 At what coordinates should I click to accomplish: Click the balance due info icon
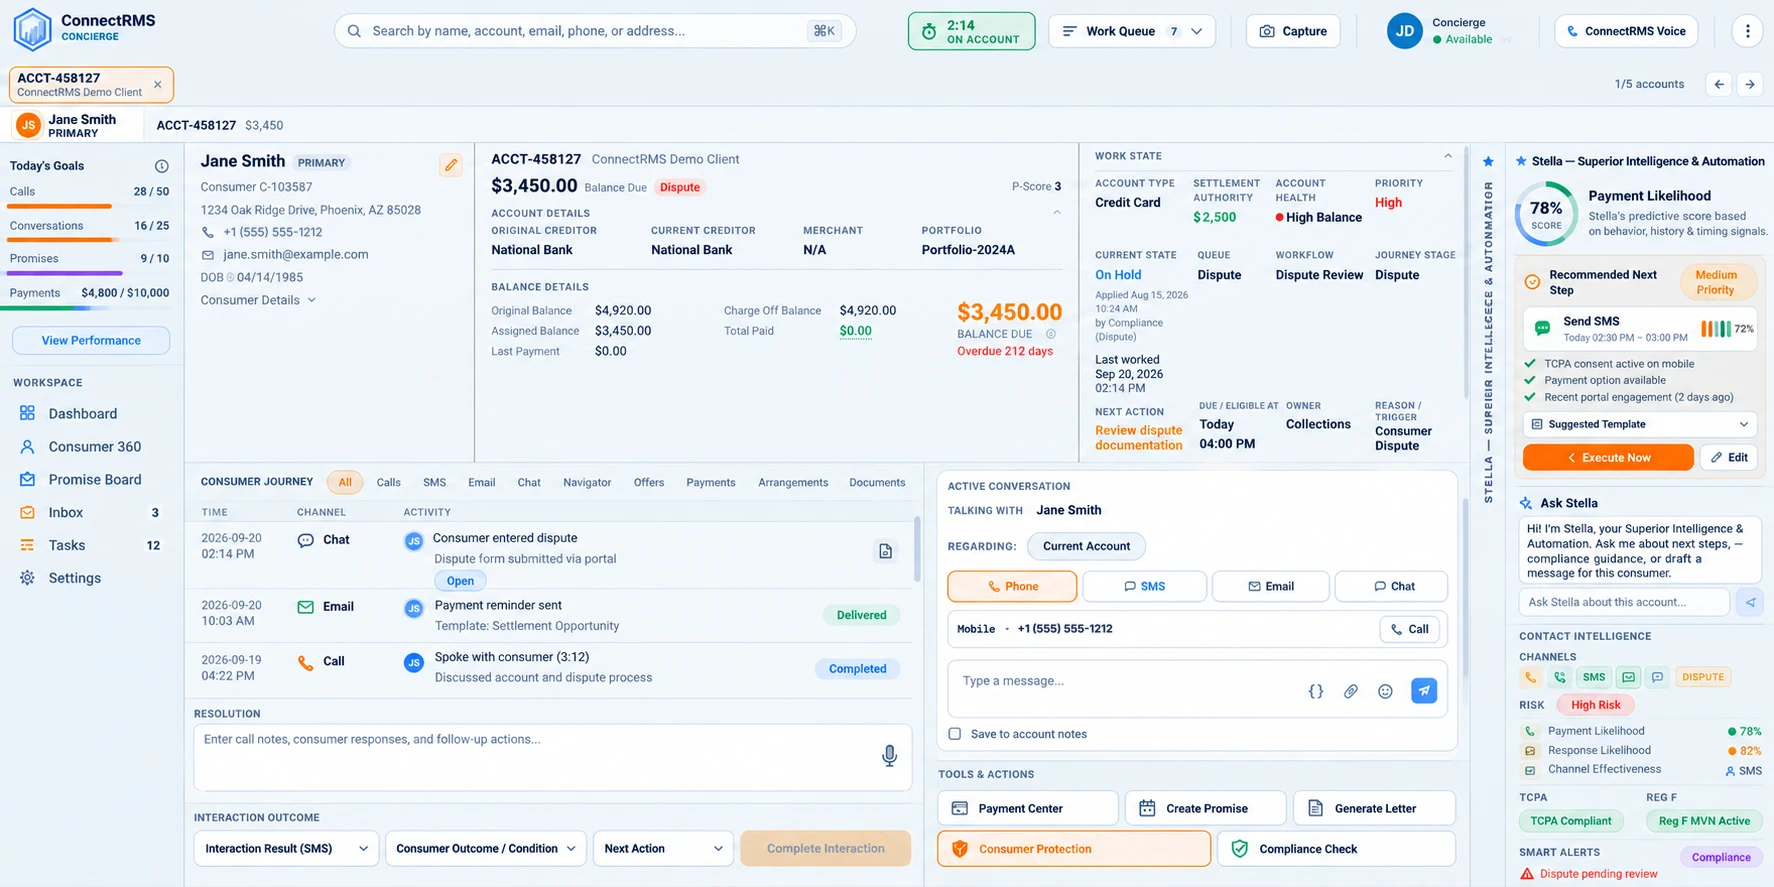[1051, 334]
